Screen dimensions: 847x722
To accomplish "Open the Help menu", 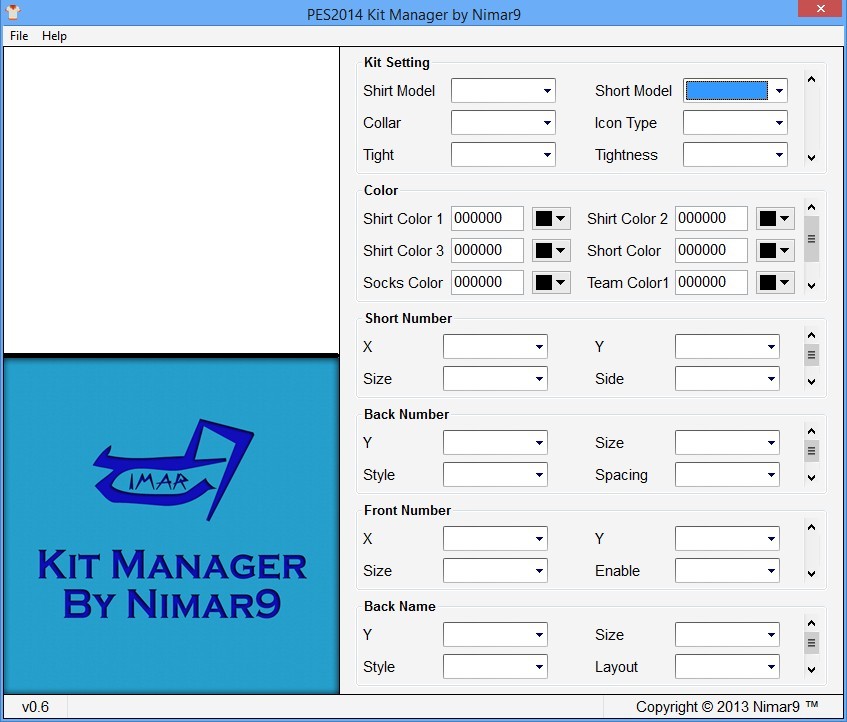I will (x=54, y=36).
